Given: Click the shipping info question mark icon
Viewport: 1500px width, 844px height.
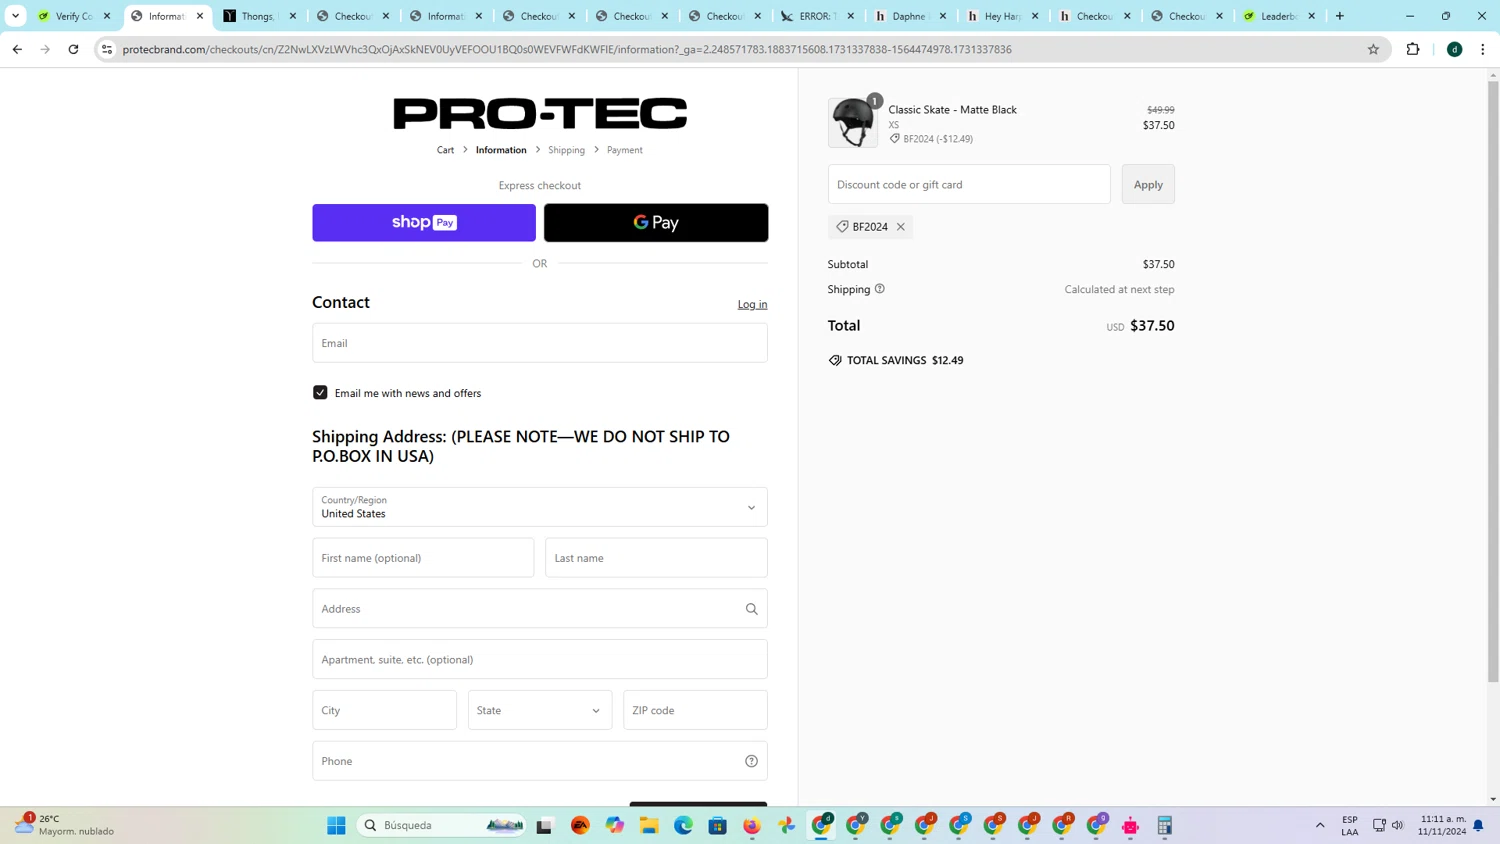Looking at the screenshot, I should coord(880,289).
